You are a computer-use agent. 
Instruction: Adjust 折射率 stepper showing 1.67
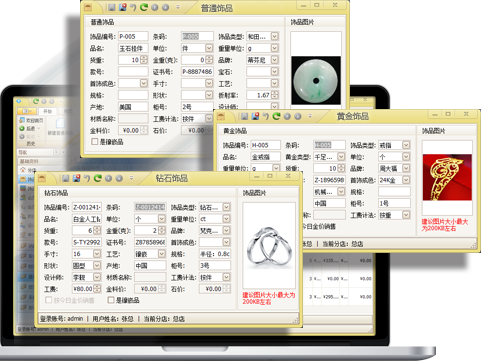[x=275, y=95]
